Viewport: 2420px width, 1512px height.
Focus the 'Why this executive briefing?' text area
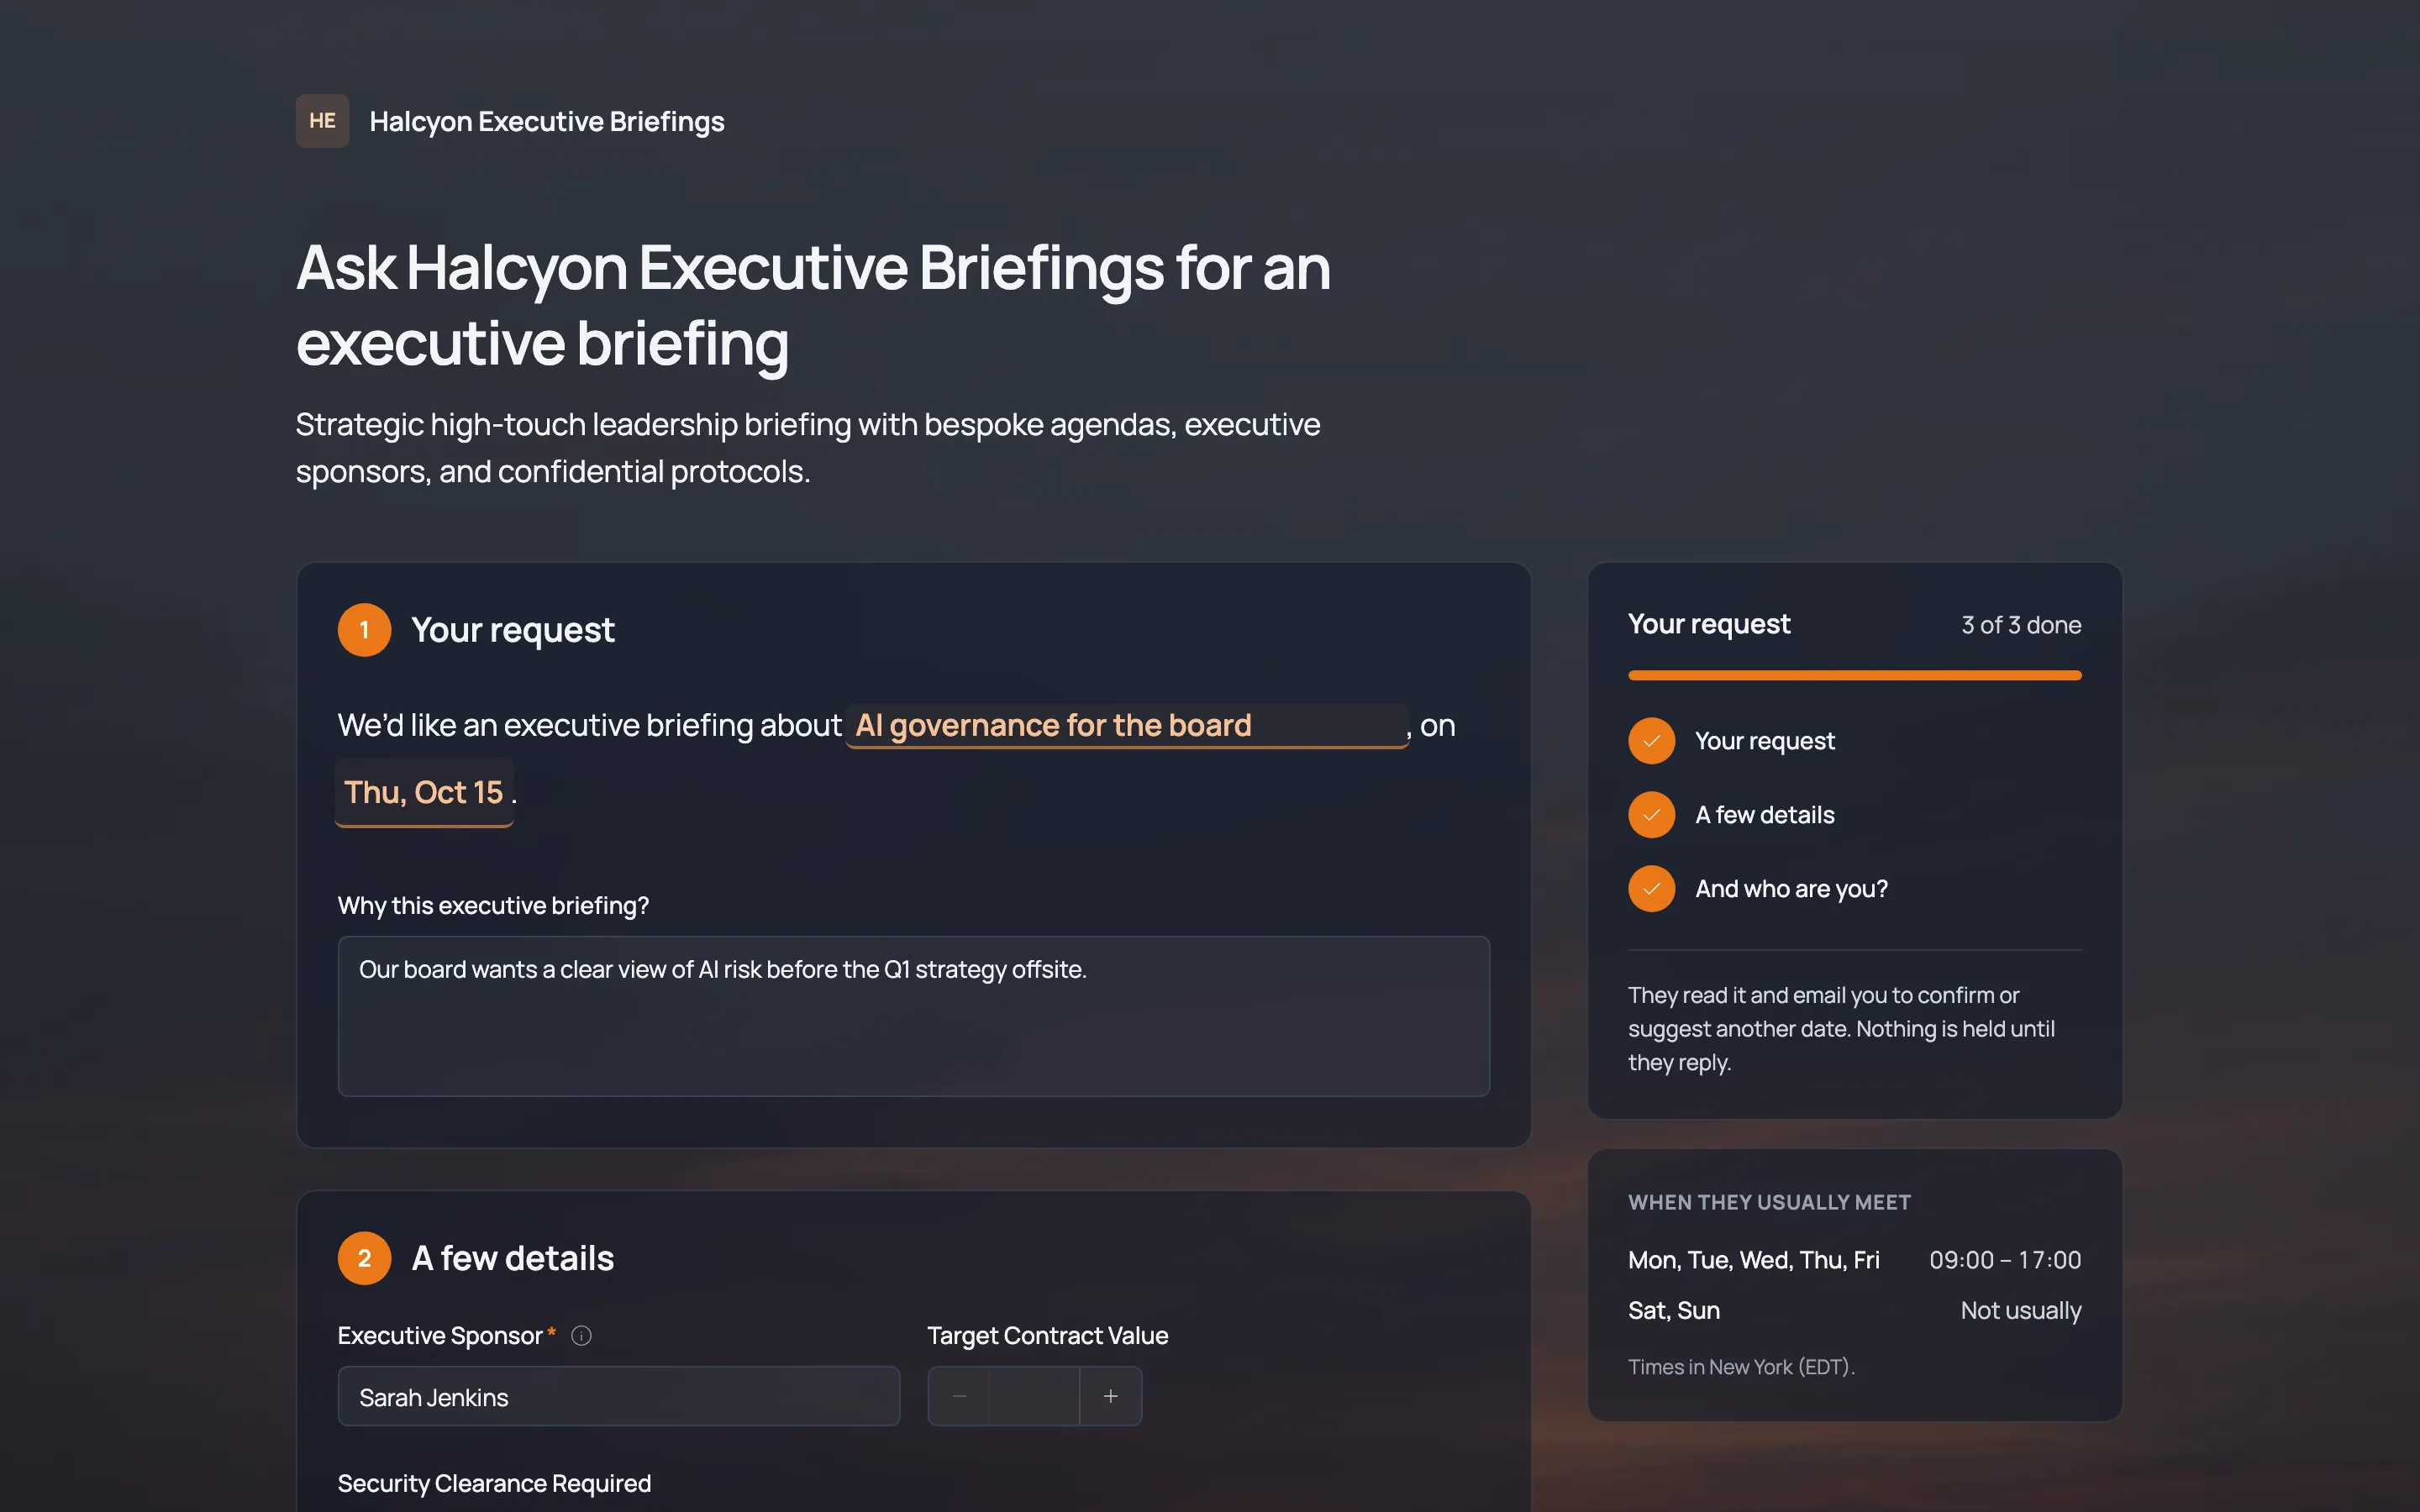tap(913, 1016)
